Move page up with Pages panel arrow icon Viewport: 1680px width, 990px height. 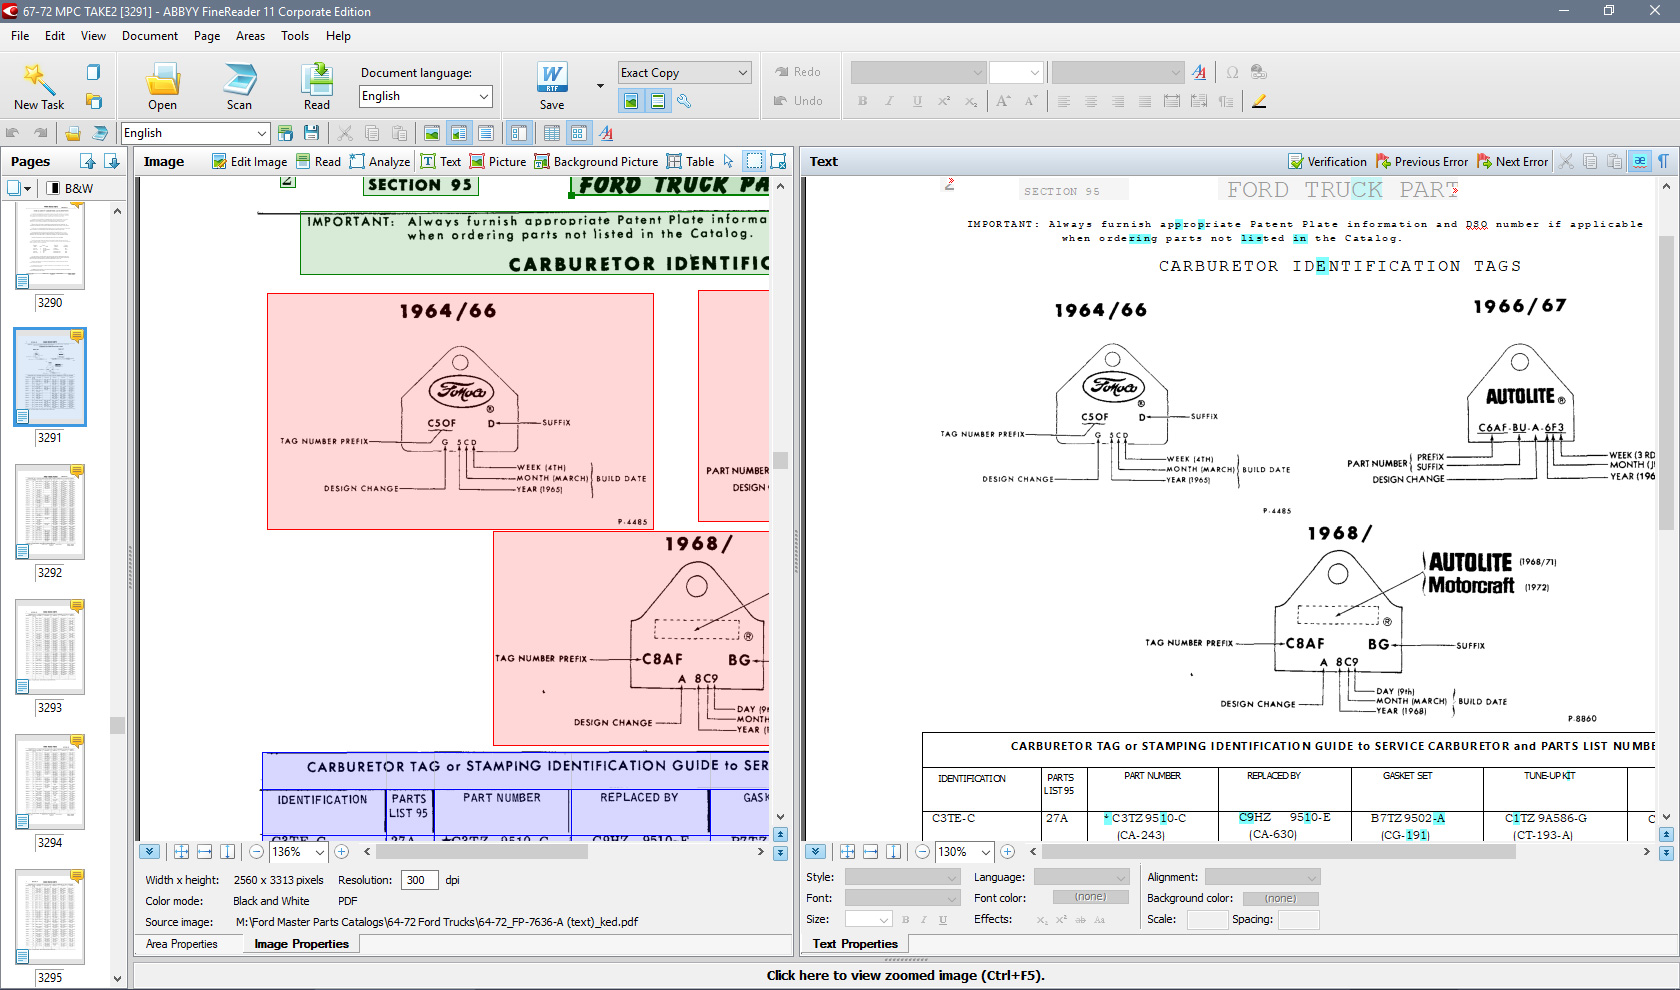[88, 161]
